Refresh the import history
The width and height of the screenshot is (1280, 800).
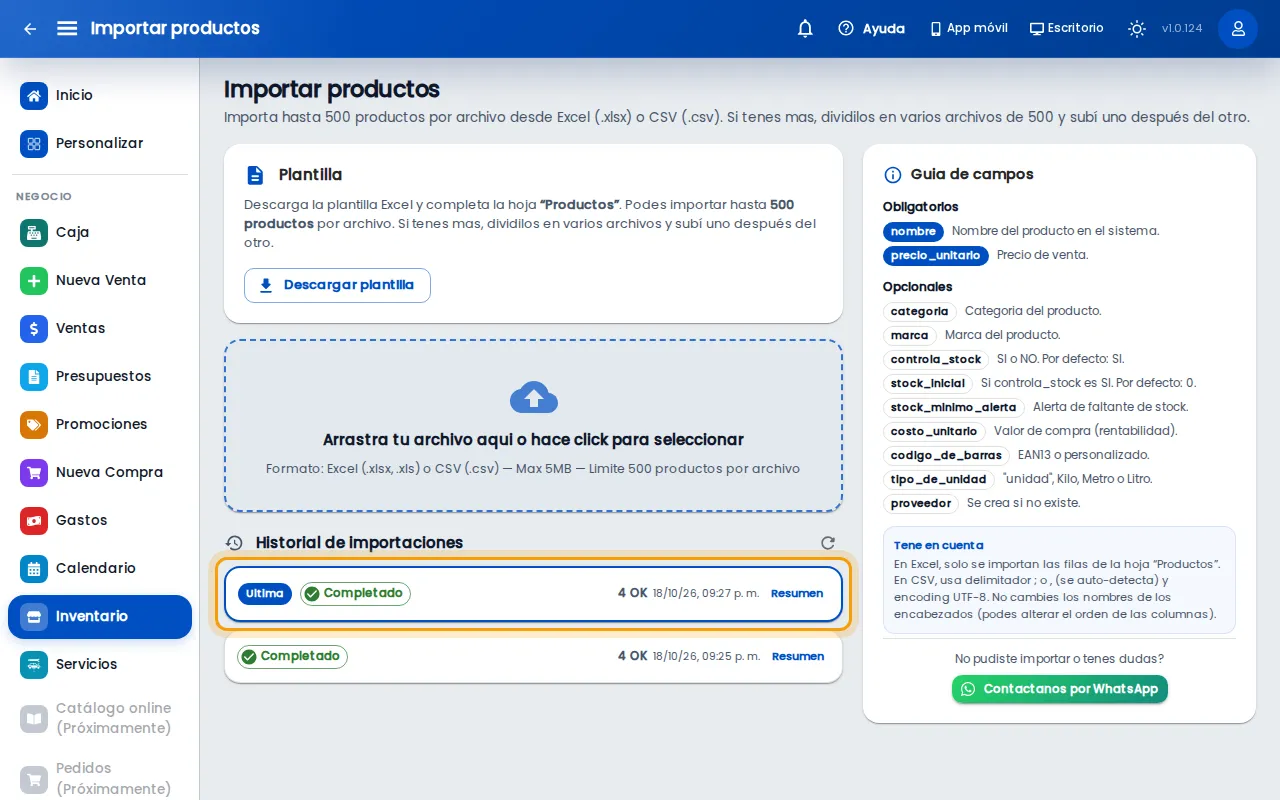coord(828,543)
